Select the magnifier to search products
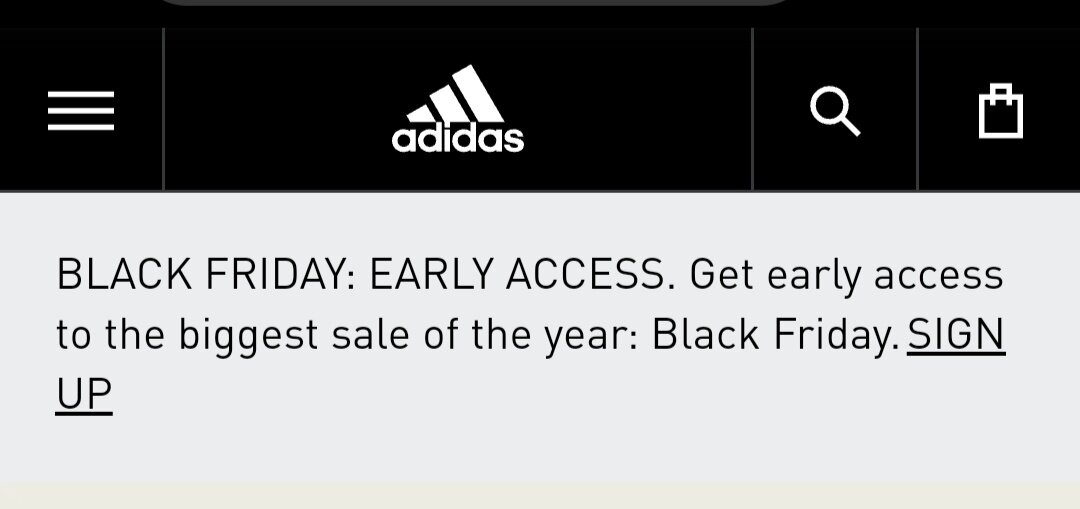This screenshot has width=1080, height=509. point(834,110)
